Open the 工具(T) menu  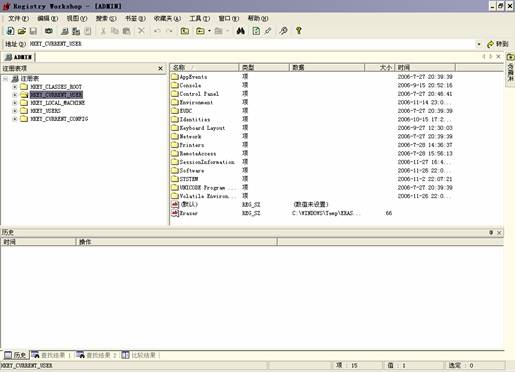[x=199, y=18]
